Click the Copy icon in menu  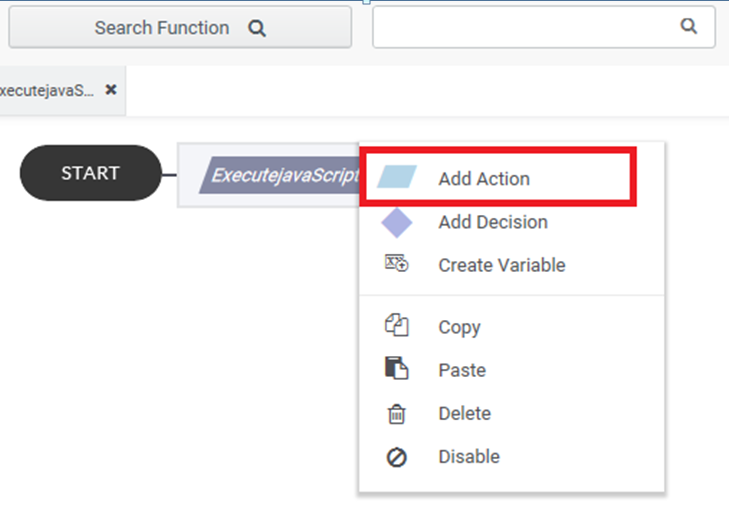pos(397,325)
